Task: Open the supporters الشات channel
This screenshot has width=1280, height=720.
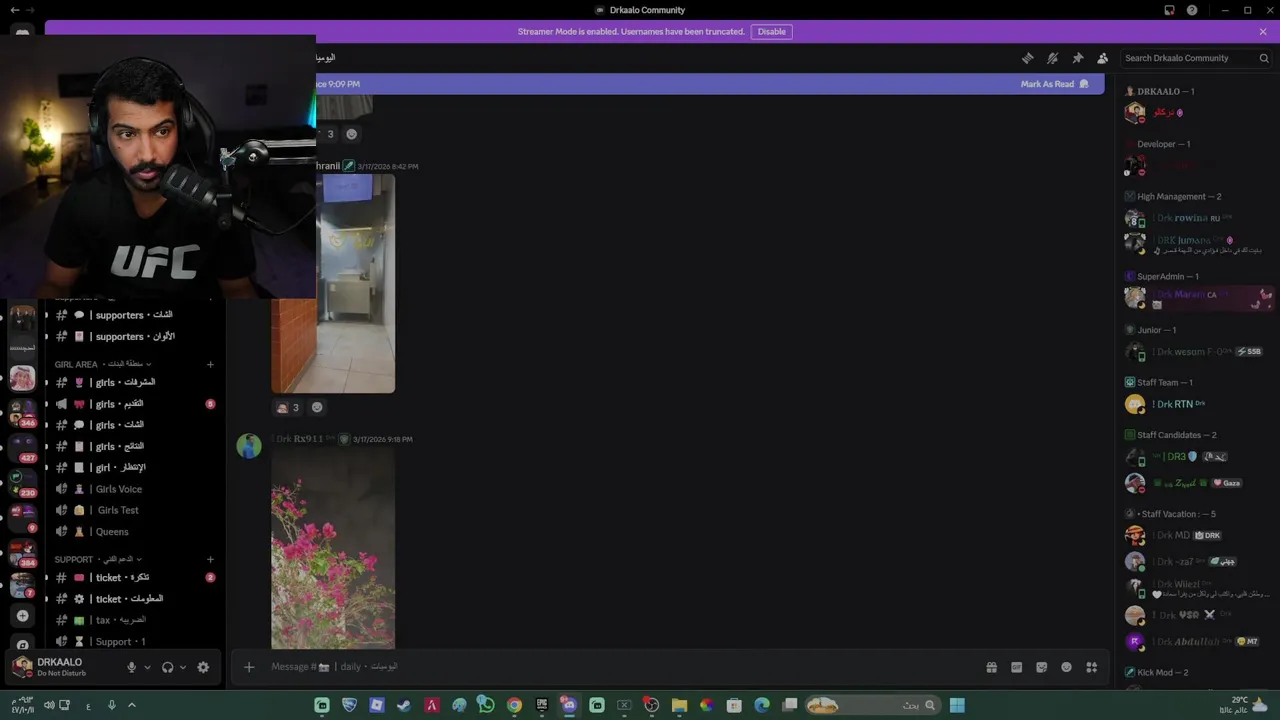Action: [133, 315]
